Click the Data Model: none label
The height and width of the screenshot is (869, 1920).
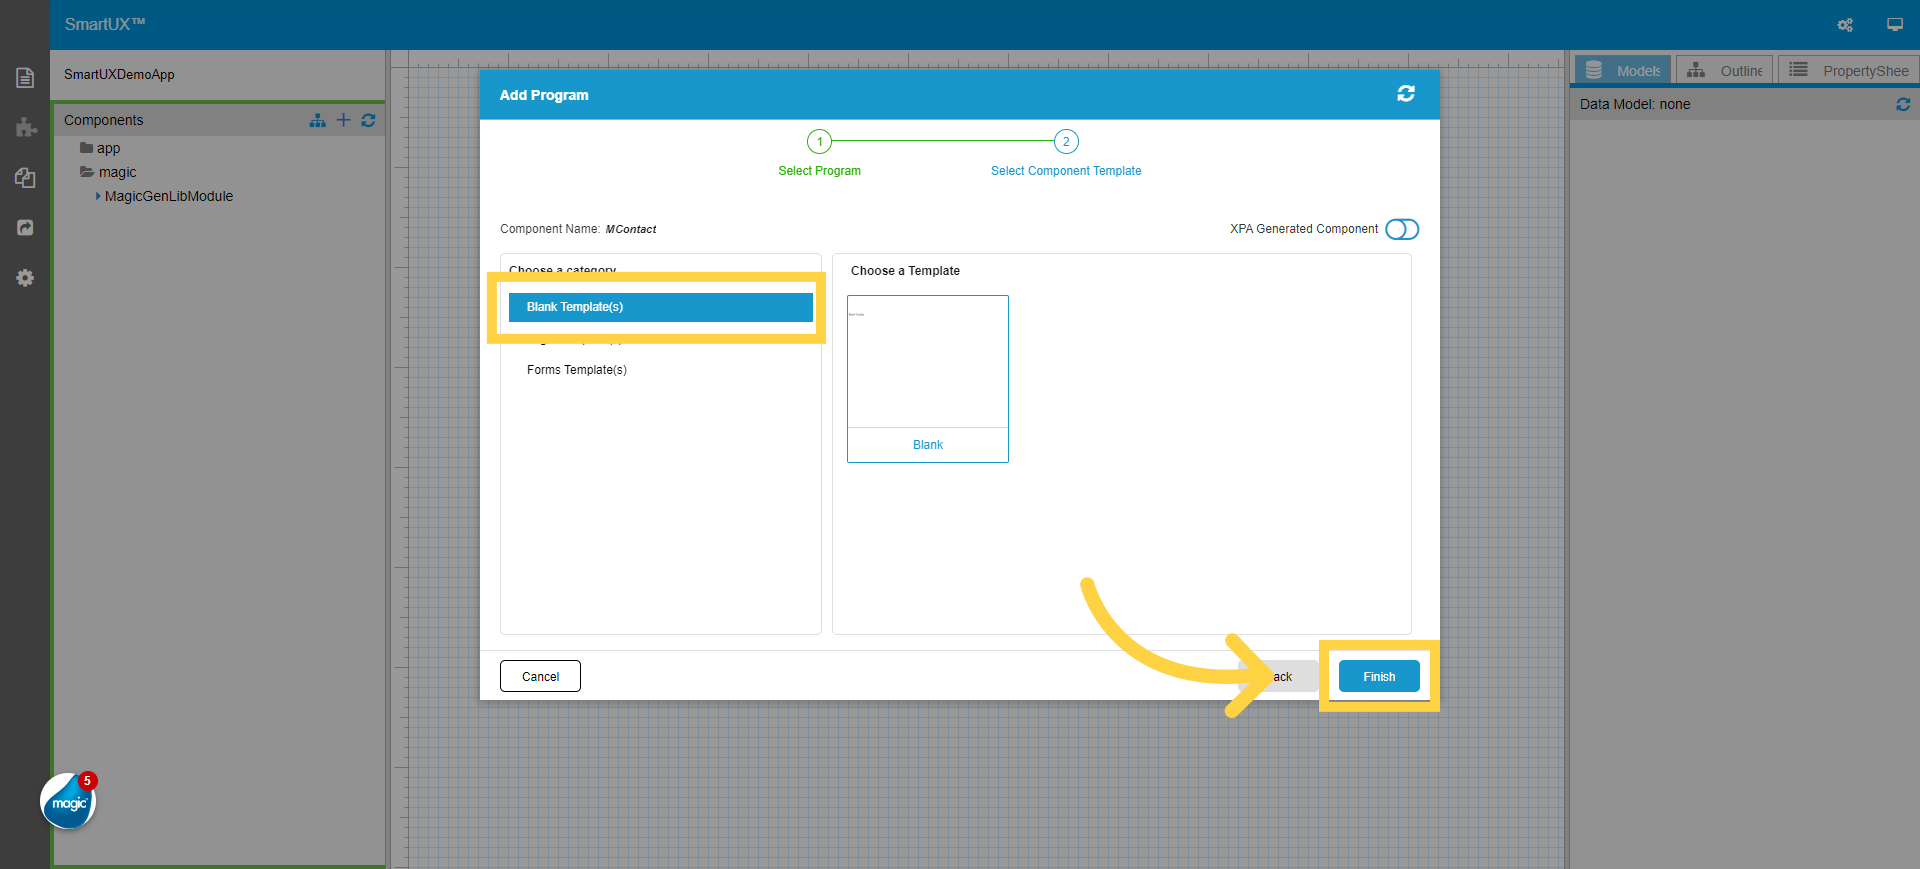coord(1635,104)
